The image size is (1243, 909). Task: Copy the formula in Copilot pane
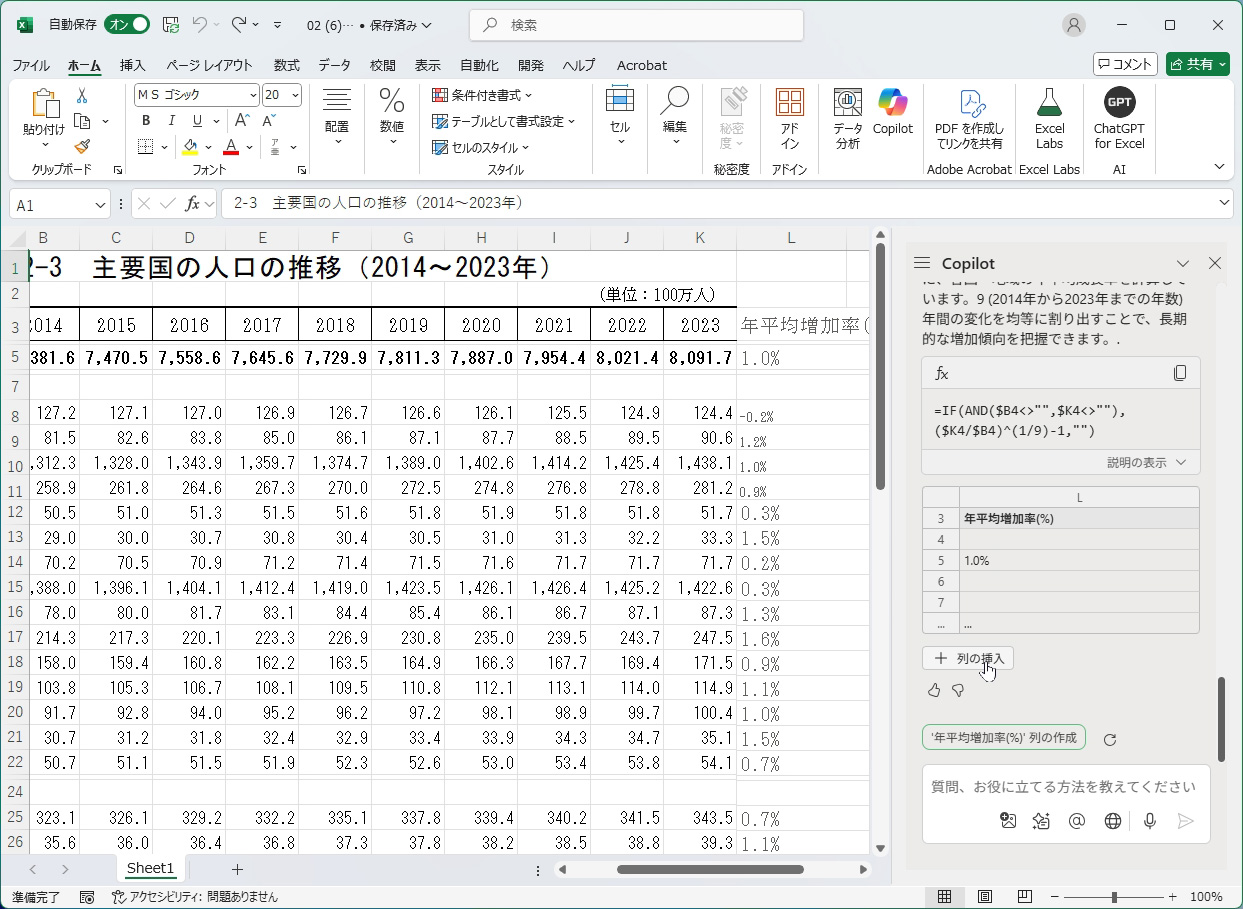[x=1180, y=373]
